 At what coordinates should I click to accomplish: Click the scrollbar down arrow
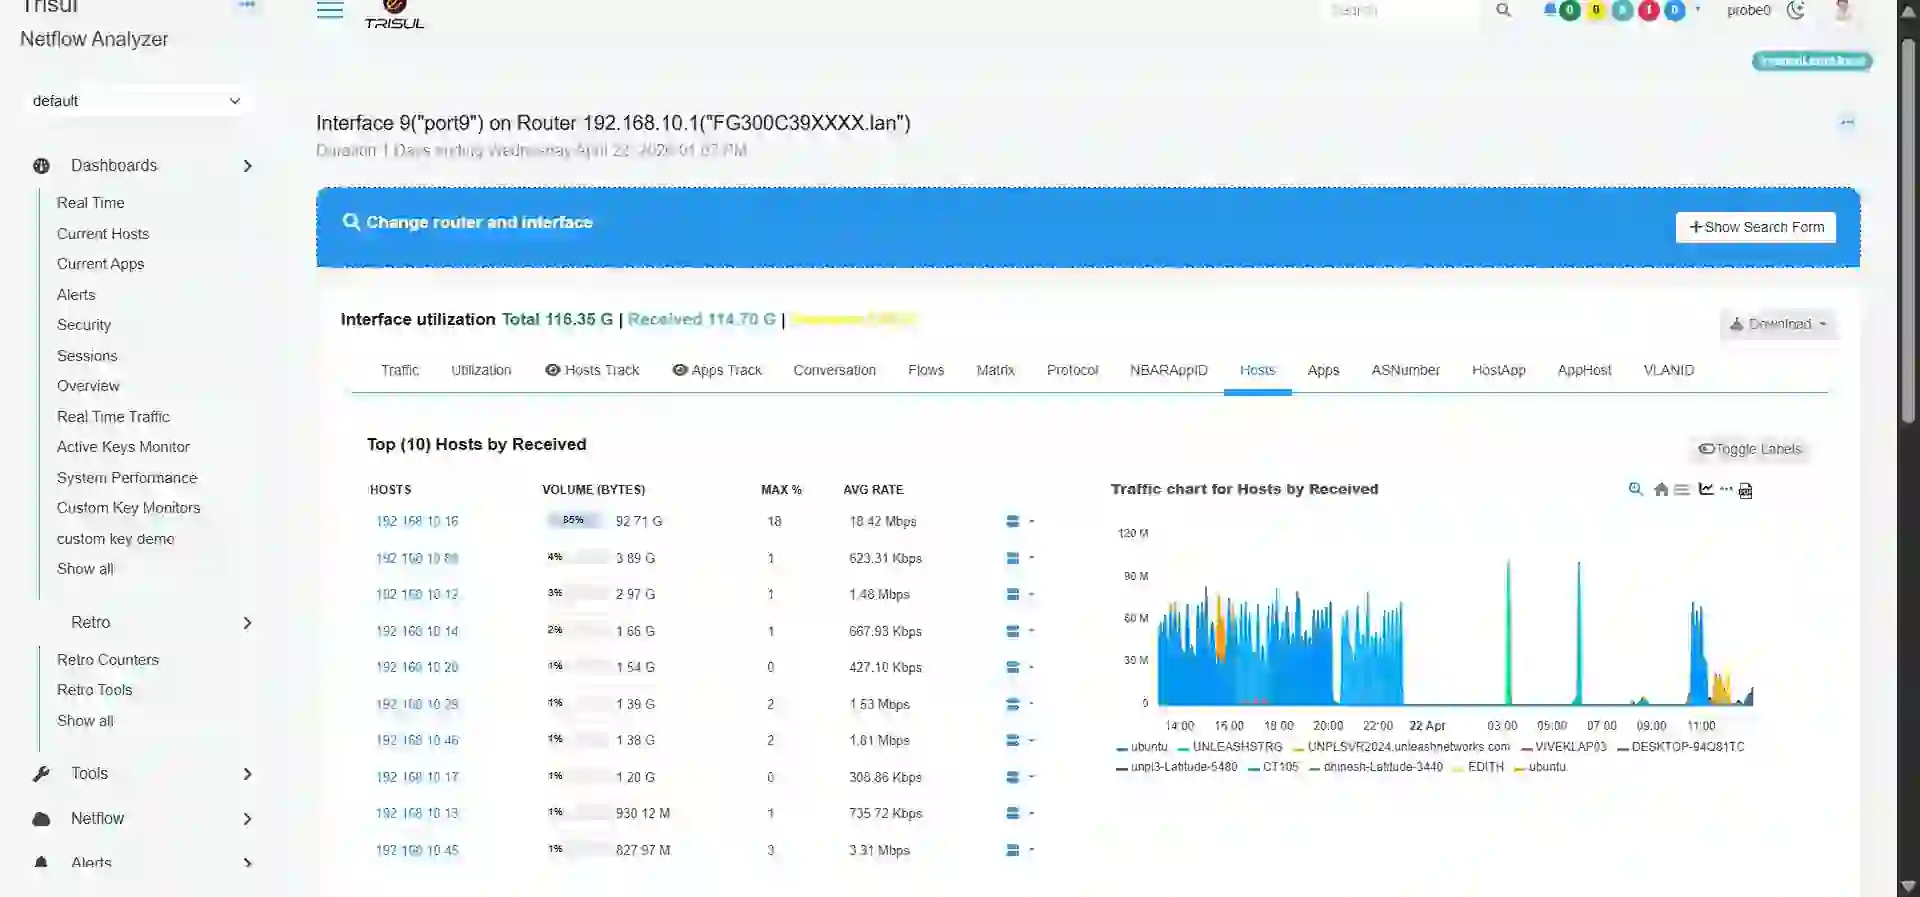[x=1908, y=886]
